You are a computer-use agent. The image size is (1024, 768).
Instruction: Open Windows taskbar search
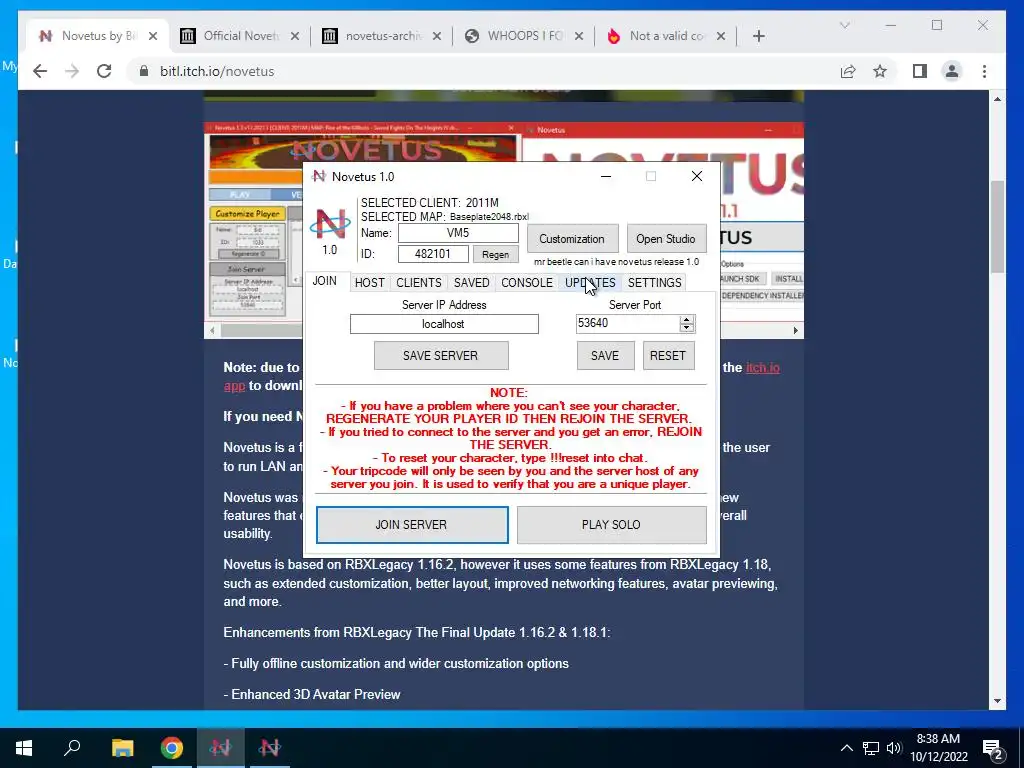pos(72,748)
